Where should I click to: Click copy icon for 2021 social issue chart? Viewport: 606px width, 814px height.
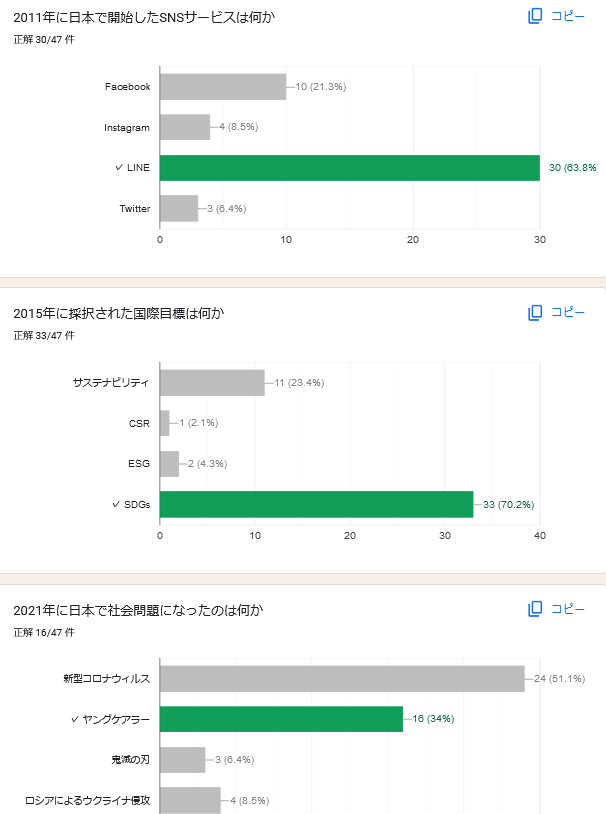pos(535,609)
